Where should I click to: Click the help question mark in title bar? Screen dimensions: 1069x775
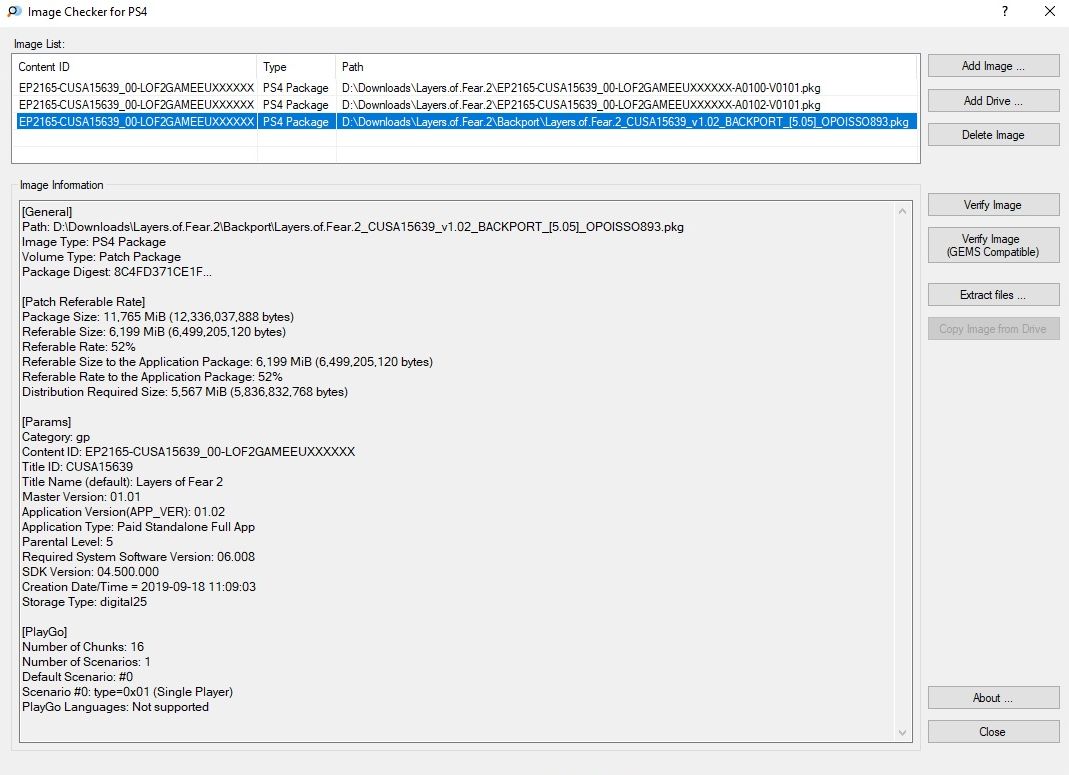1005,12
